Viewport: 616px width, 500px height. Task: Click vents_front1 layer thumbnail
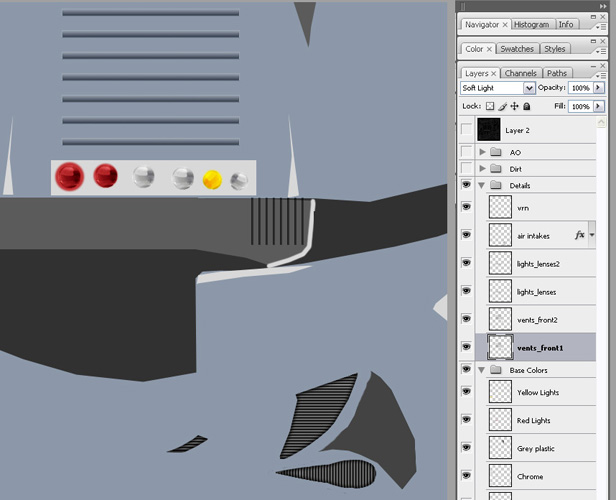pos(500,347)
